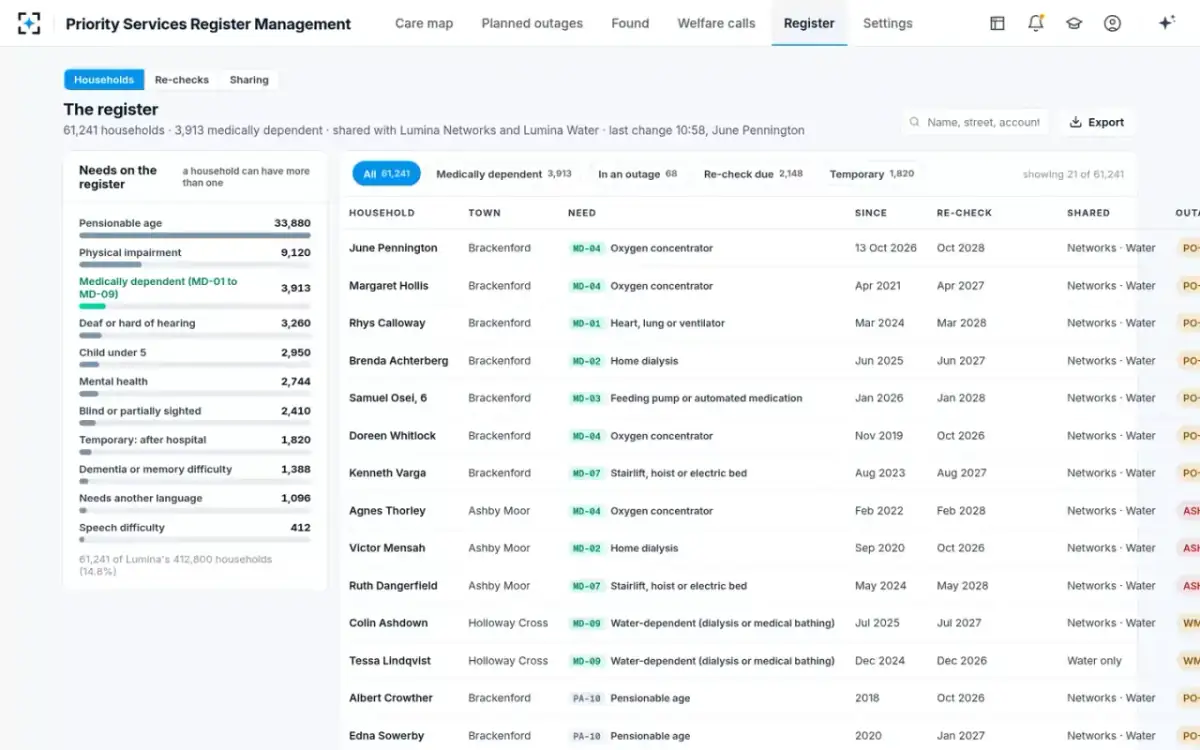
Task: Select Mental health need row
Action: [195, 385]
